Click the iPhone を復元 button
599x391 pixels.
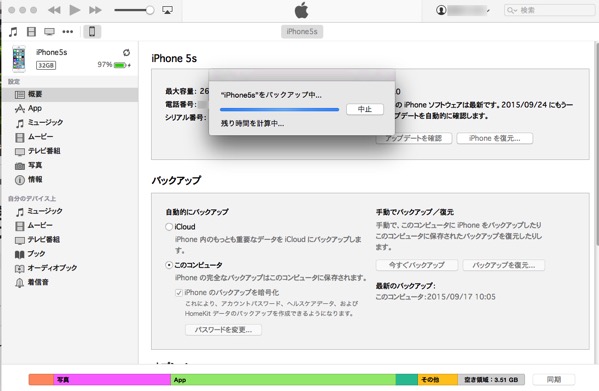(495, 138)
